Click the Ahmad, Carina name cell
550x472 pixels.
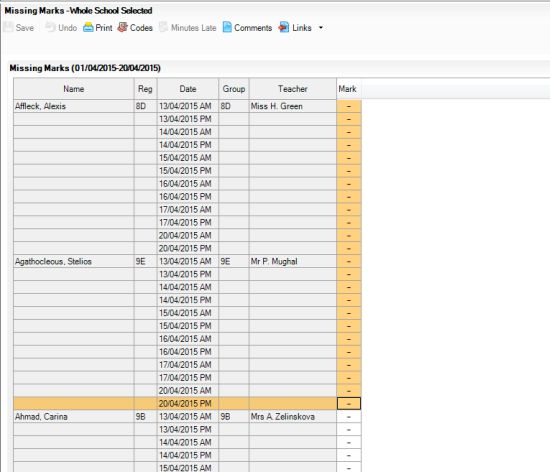[x=74, y=417]
